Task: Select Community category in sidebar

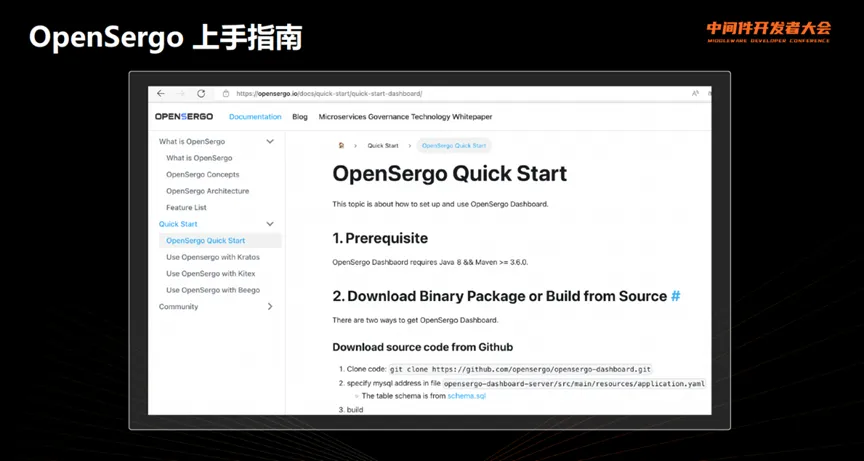Action: coord(178,307)
